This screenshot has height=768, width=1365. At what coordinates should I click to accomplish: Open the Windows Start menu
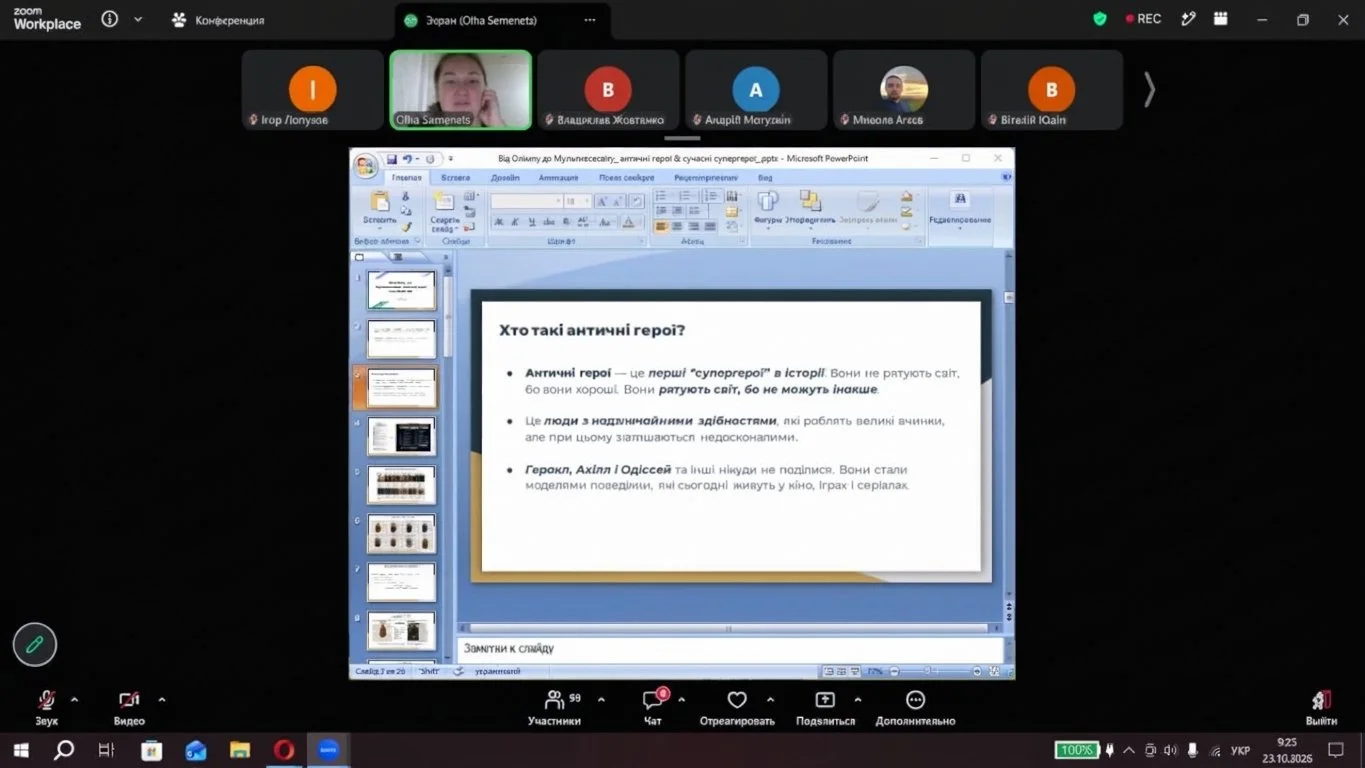(x=21, y=749)
